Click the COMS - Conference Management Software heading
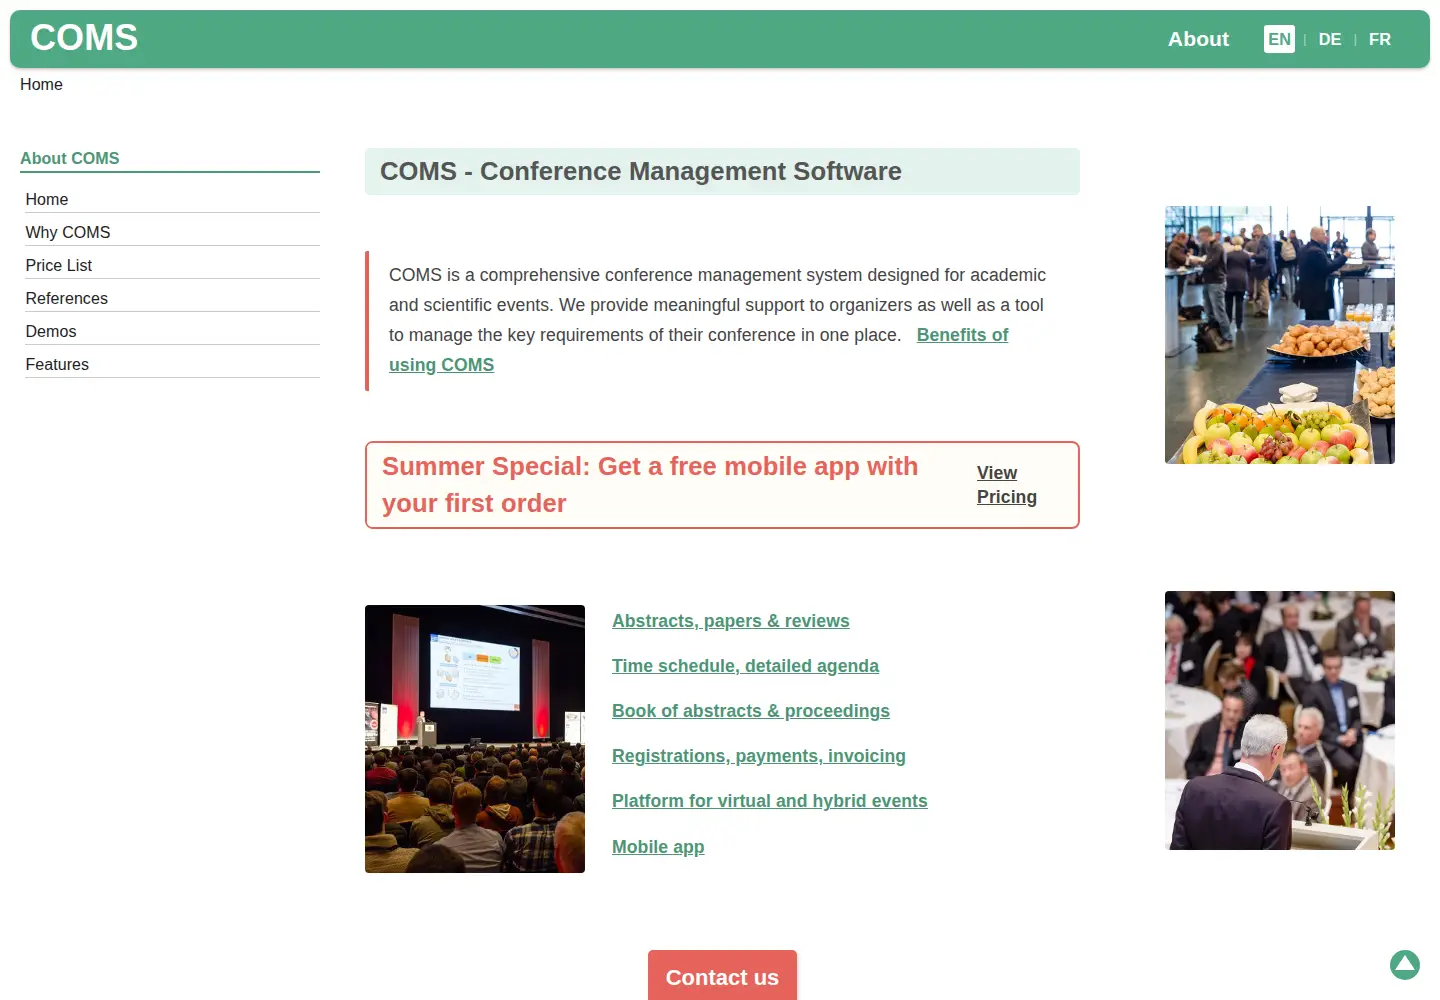Screen dimensions: 1440x1000 coord(641,171)
